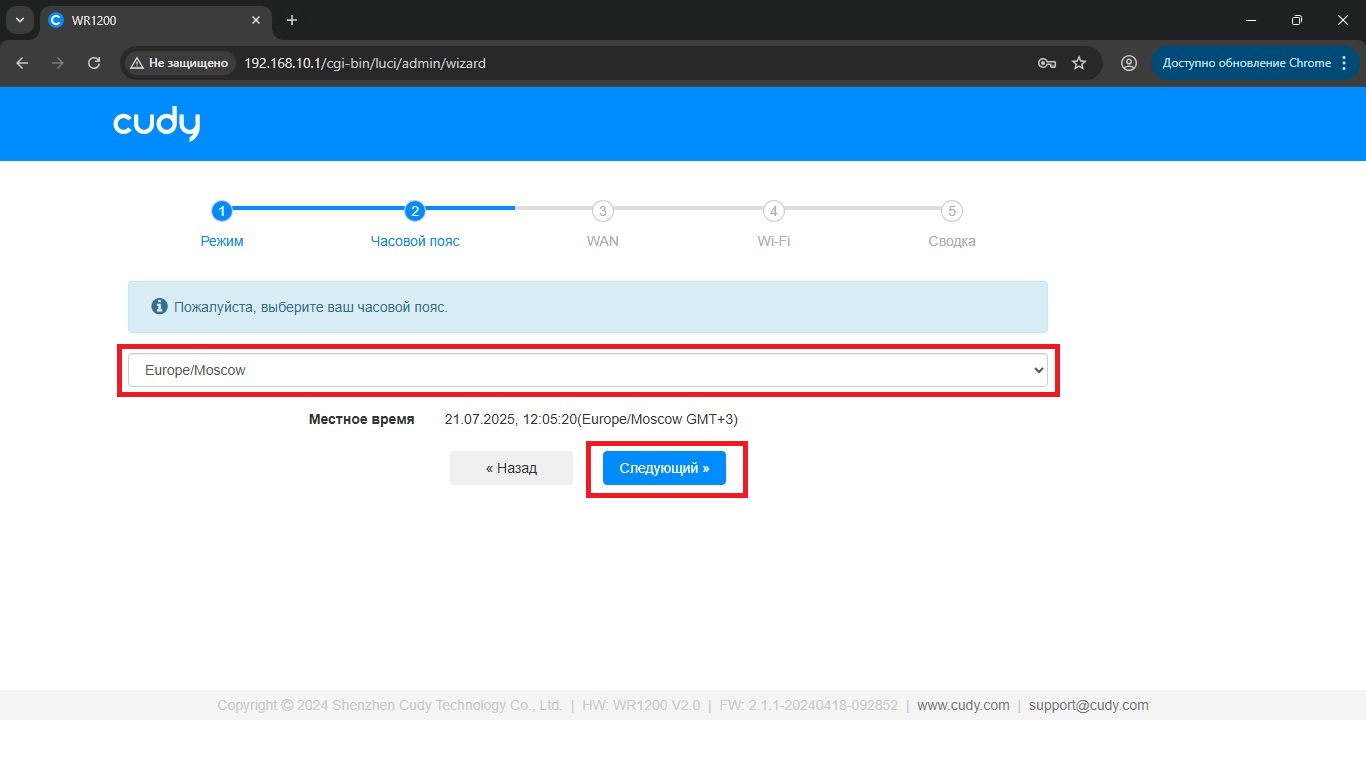Reload the page with refresh icon
The width and height of the screenshot is (1366, 768).
pyautogui.click(x=94, y=63)
